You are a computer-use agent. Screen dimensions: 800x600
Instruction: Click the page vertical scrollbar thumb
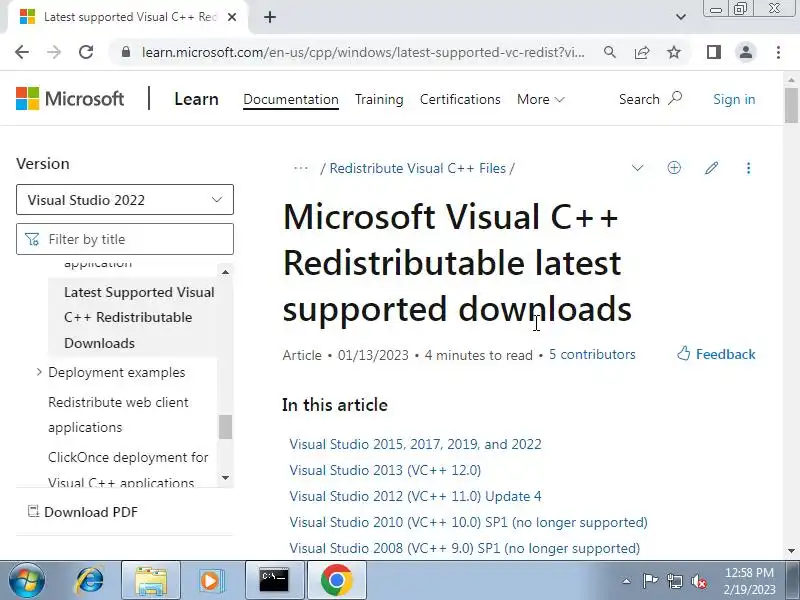pyautogui.click(x=791, y=105)
